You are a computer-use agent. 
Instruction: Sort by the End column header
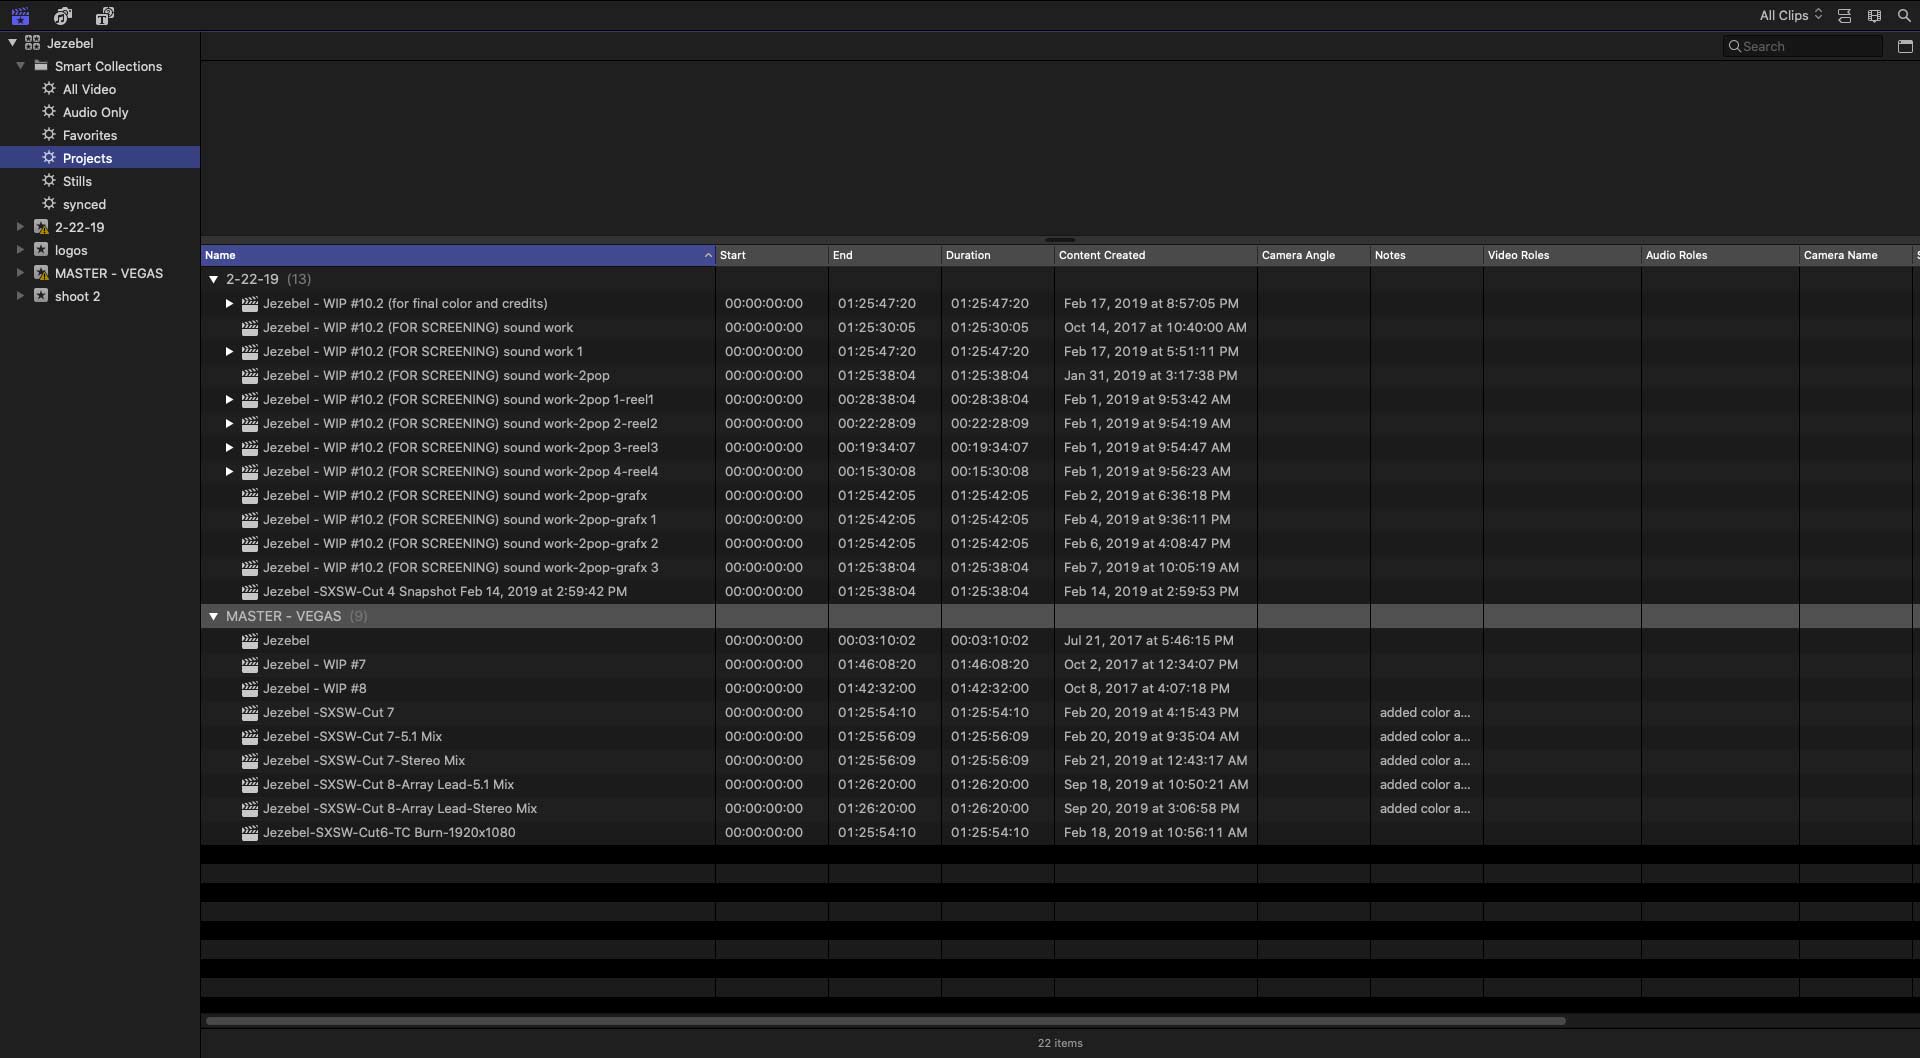point(885,255)
